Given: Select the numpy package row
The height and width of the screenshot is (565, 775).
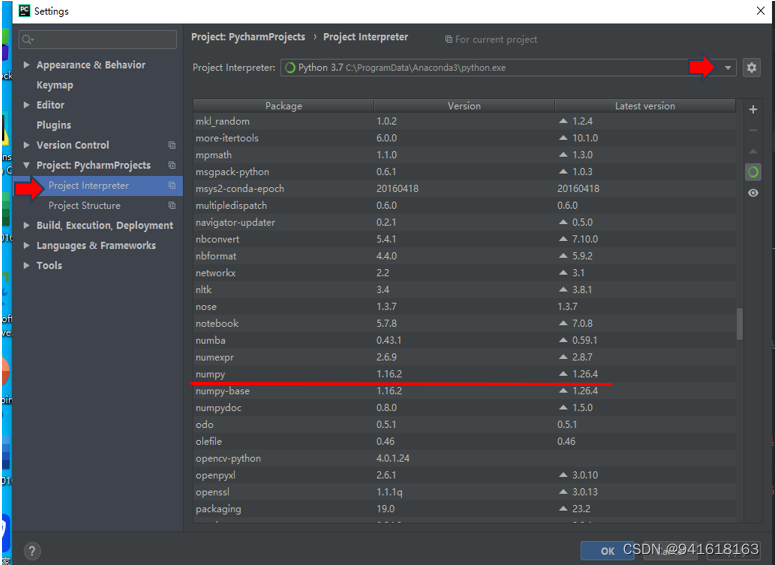Looking at the screenshot, I should [464, 374].
